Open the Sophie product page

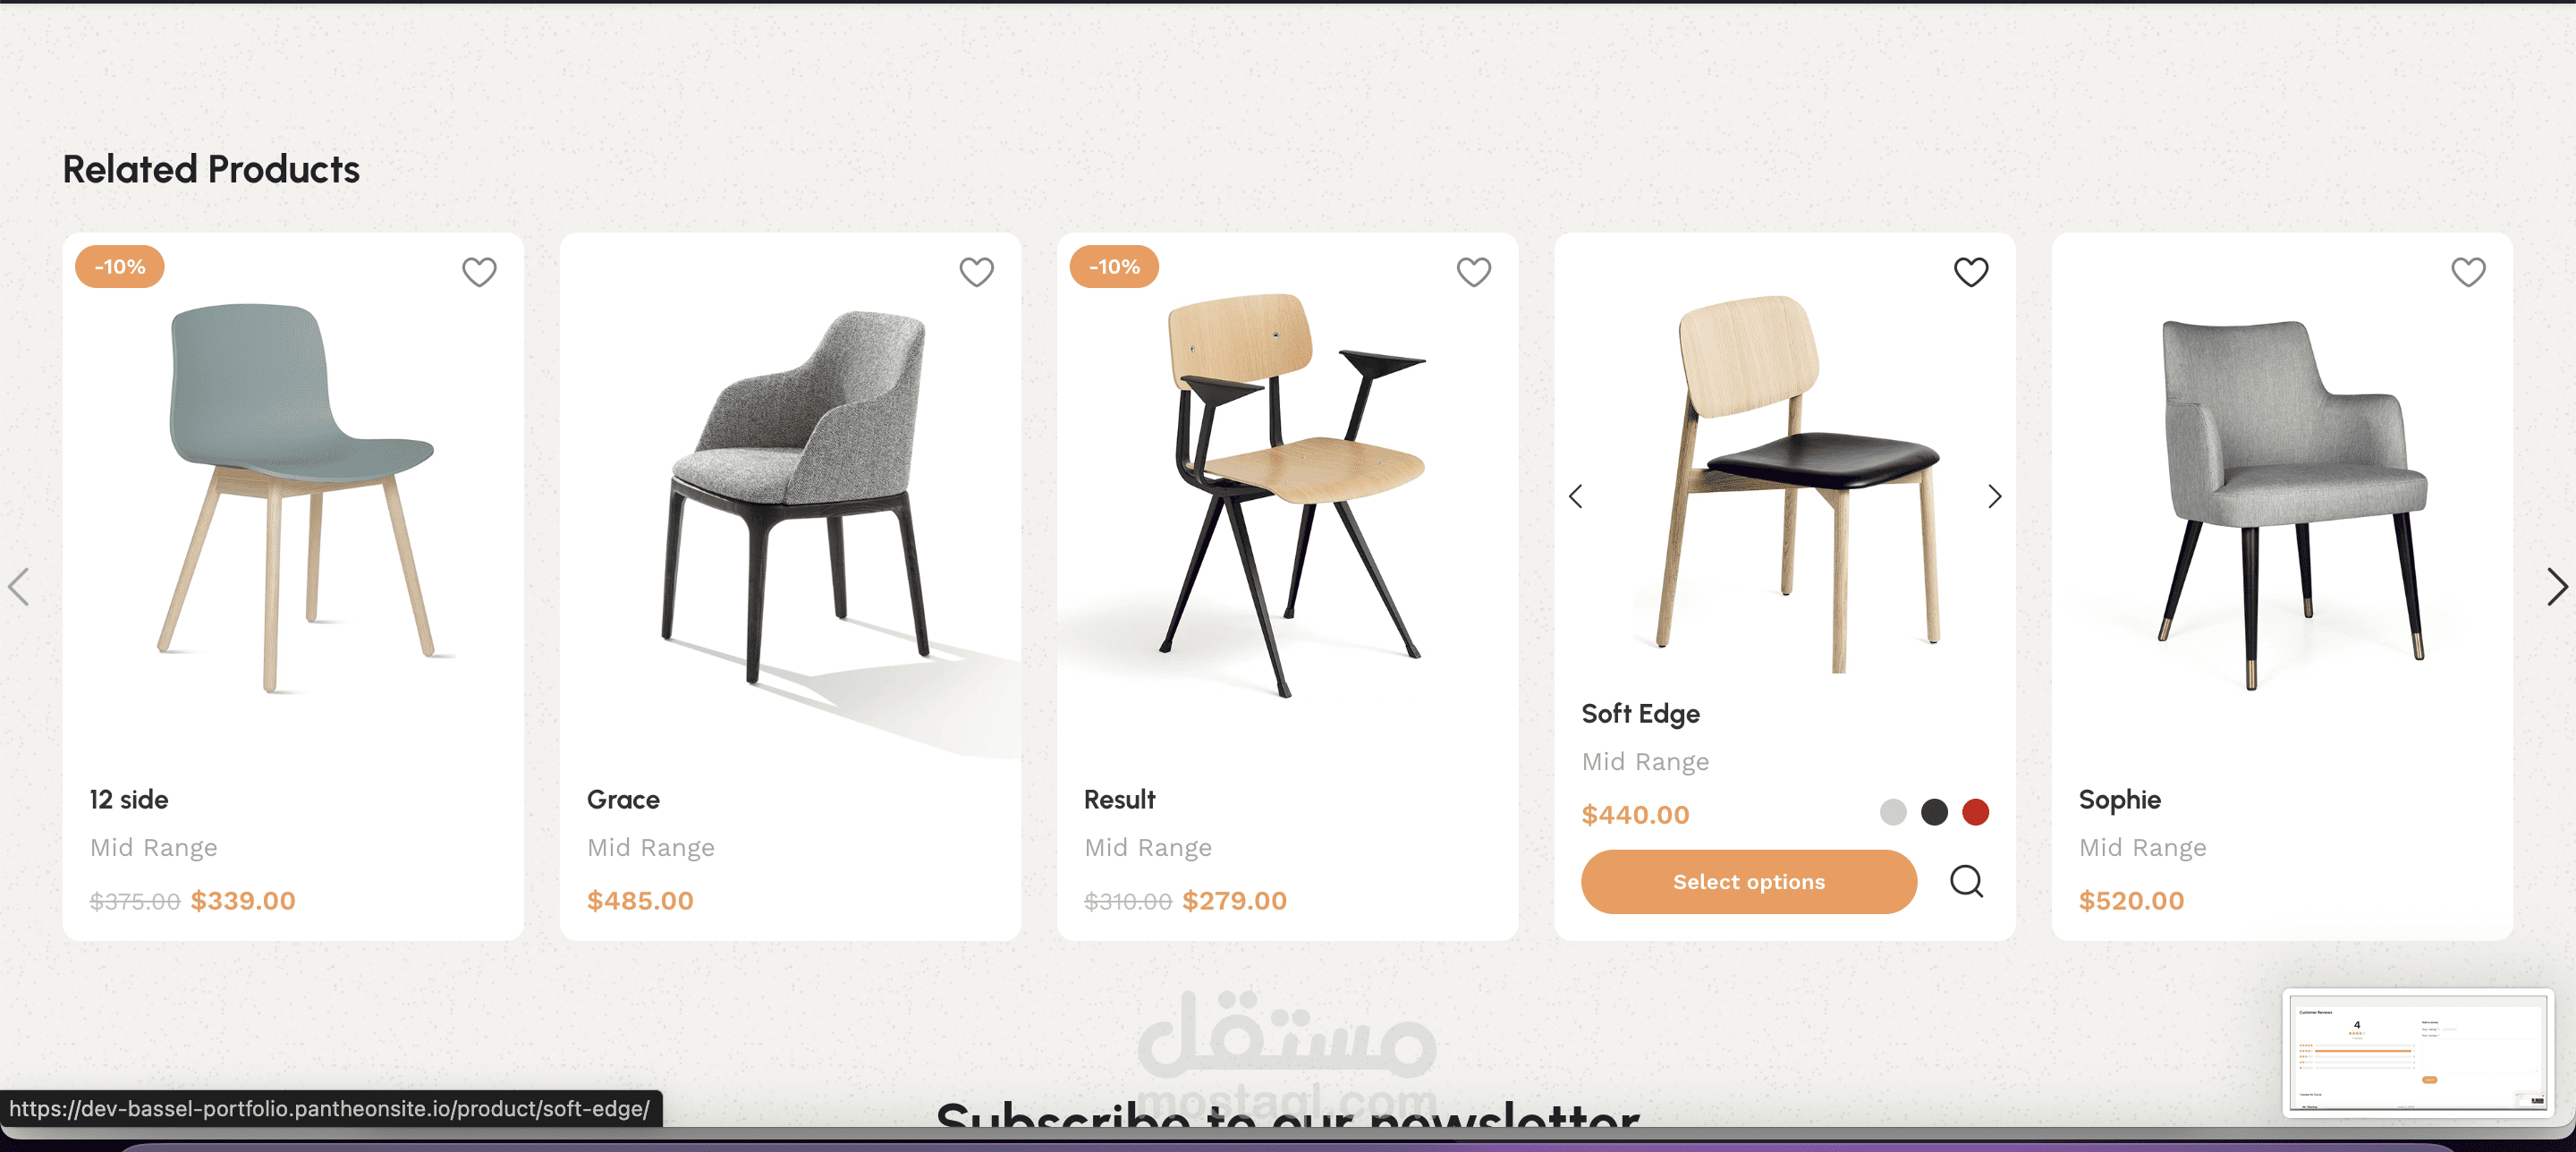click(x=2119, y=799)
